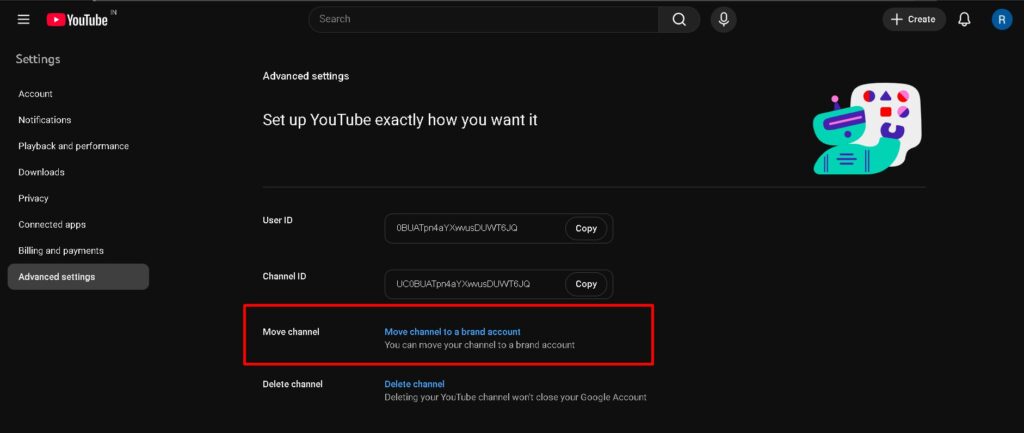The width and height of the screenshot is (1024, 433).
Task: Select Advanced settings in sidebar
Action: (78, 277)
